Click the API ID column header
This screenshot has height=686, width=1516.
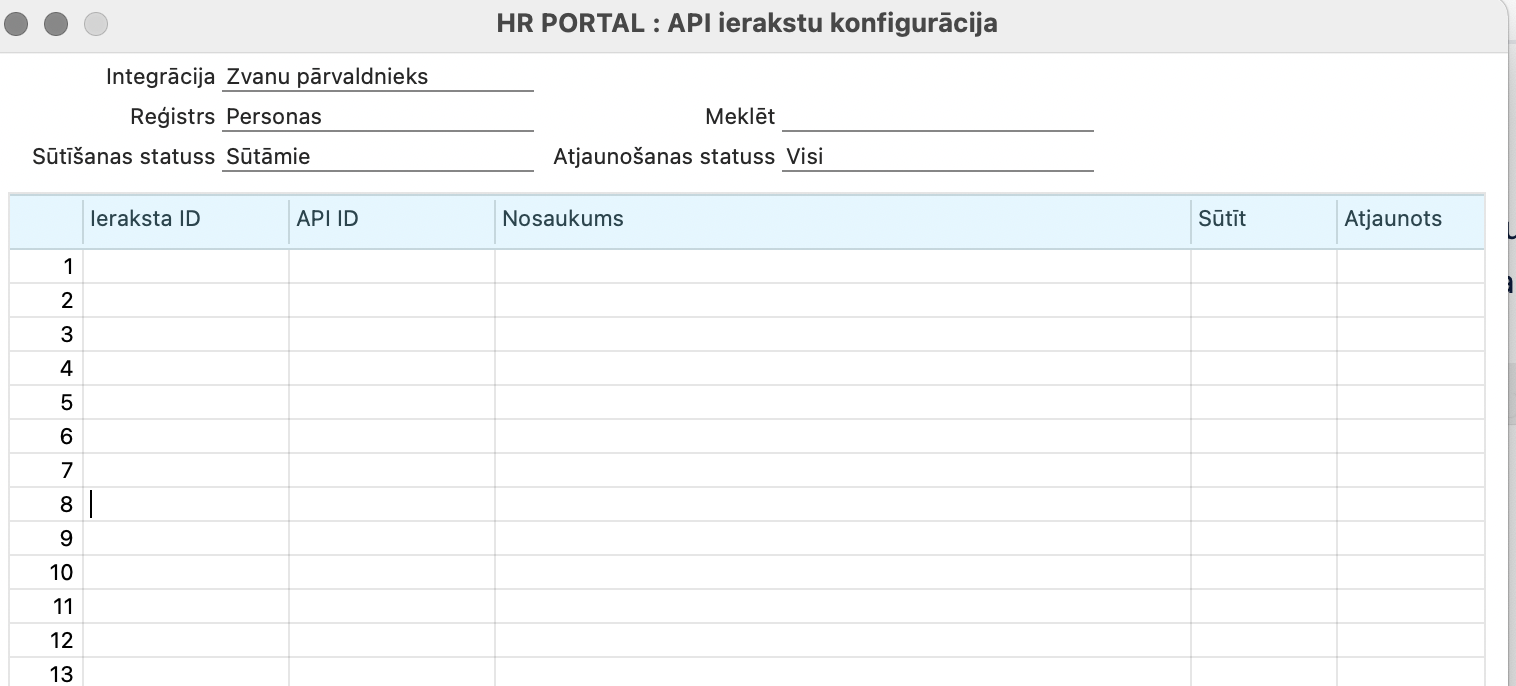pos(391,219)
